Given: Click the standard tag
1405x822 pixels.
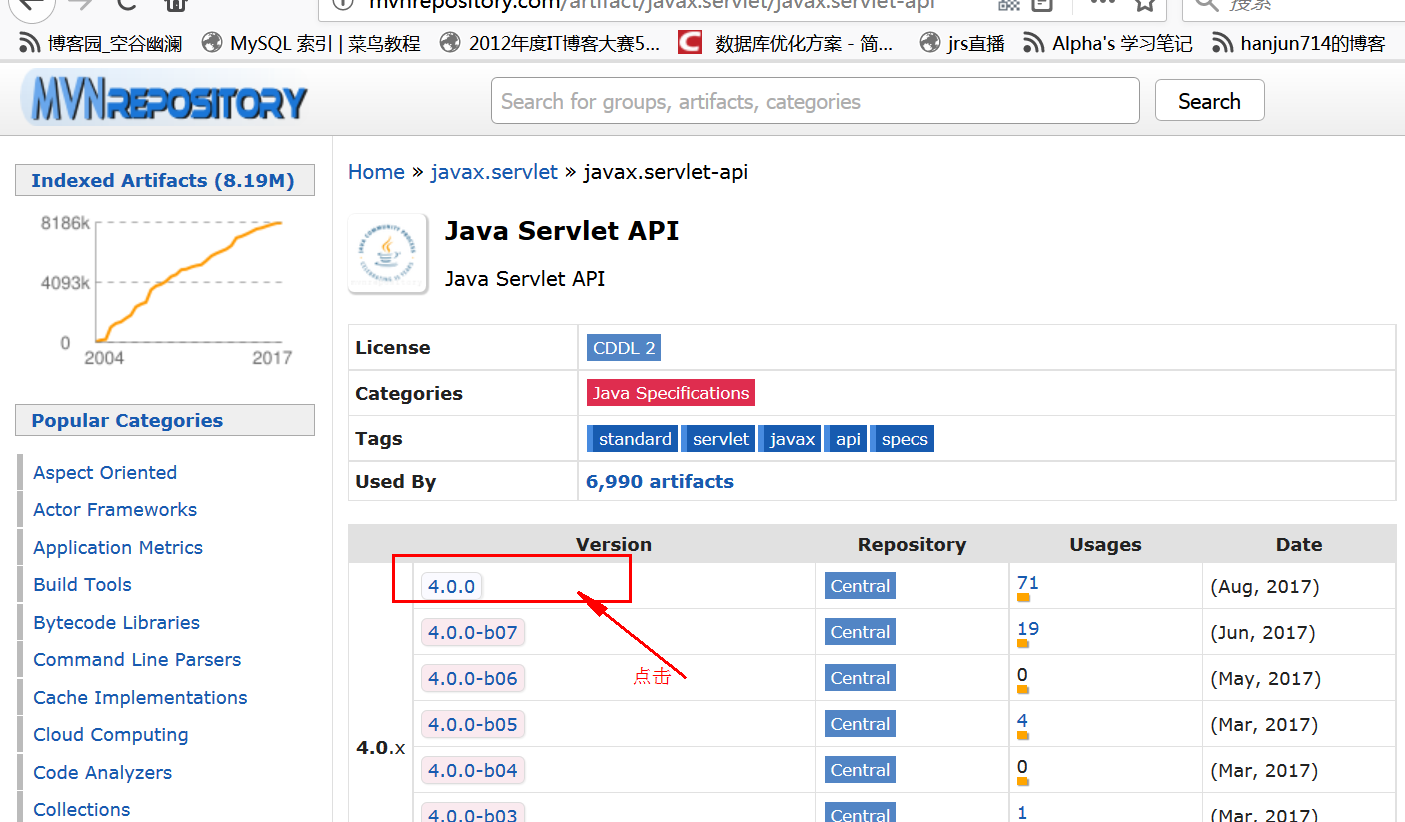Looking at the screenshot, I should [633, 439].
